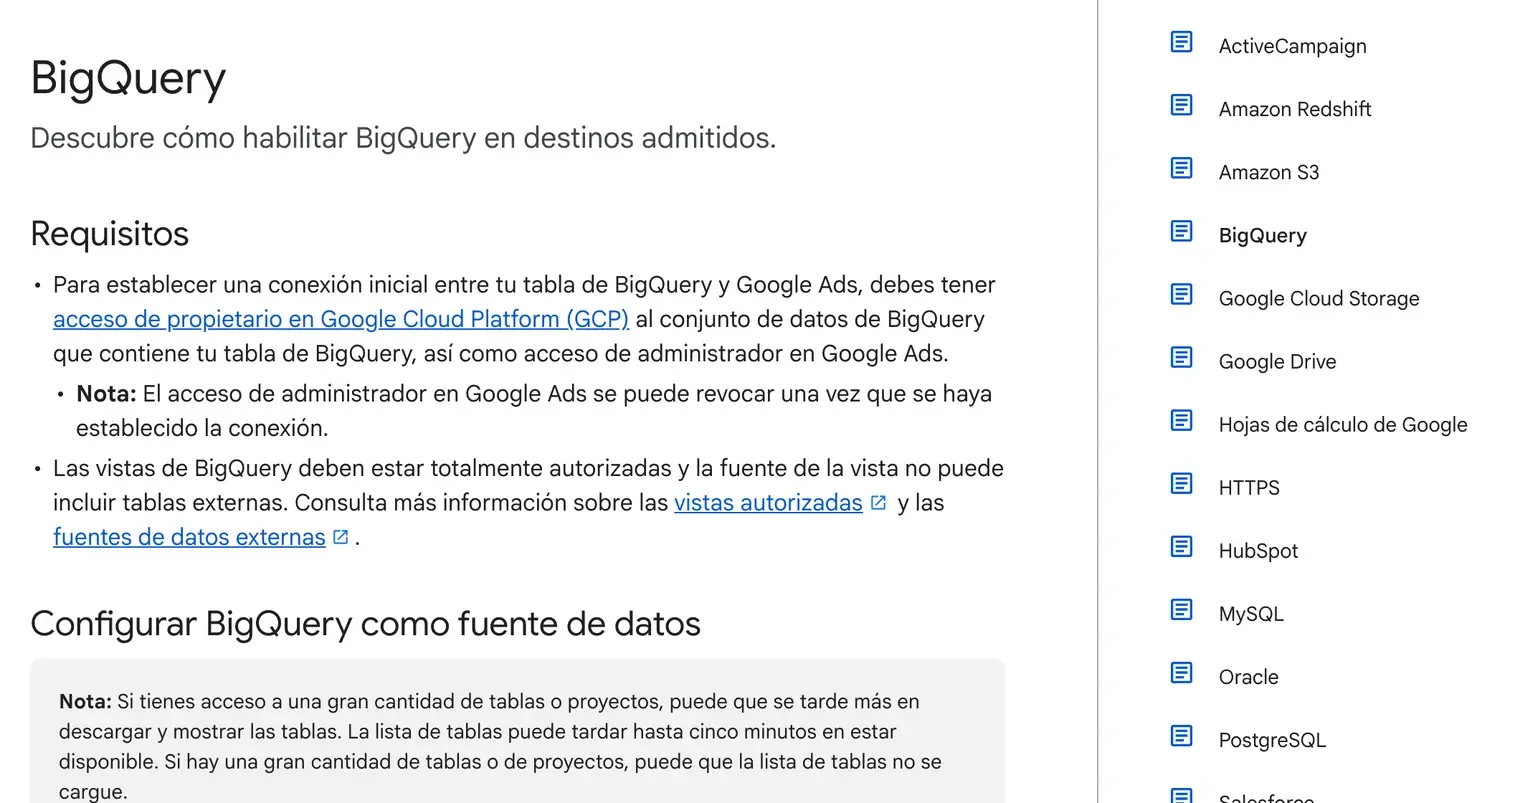1520x803 pixels.
Task: Click the document icon beside PostgreSQL
Action: click(x=1181, y=736)
